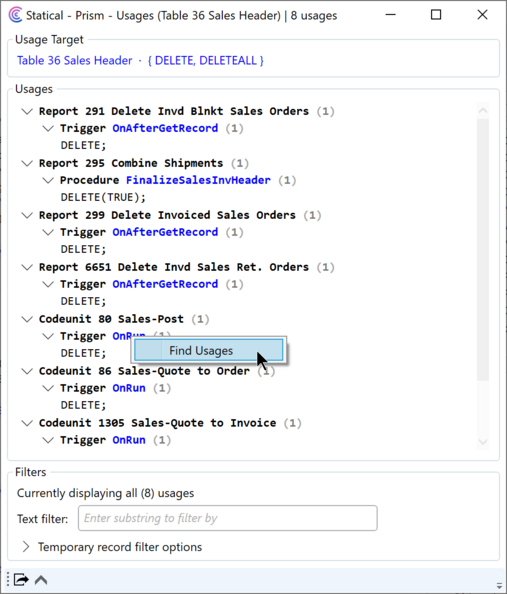The image size is (507, 594).
Task: Minimize the Prism Usages window
Action: point(390,15)
